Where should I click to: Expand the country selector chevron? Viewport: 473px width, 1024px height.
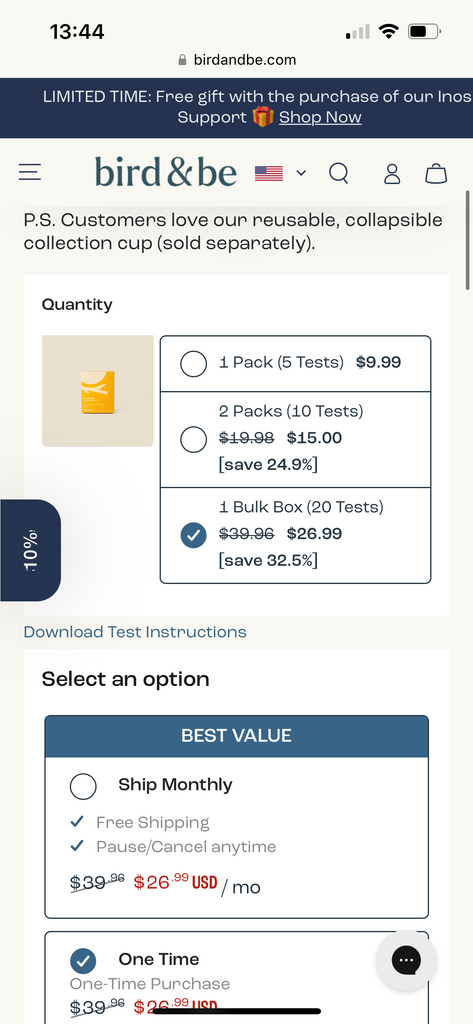tap(301, 173)
